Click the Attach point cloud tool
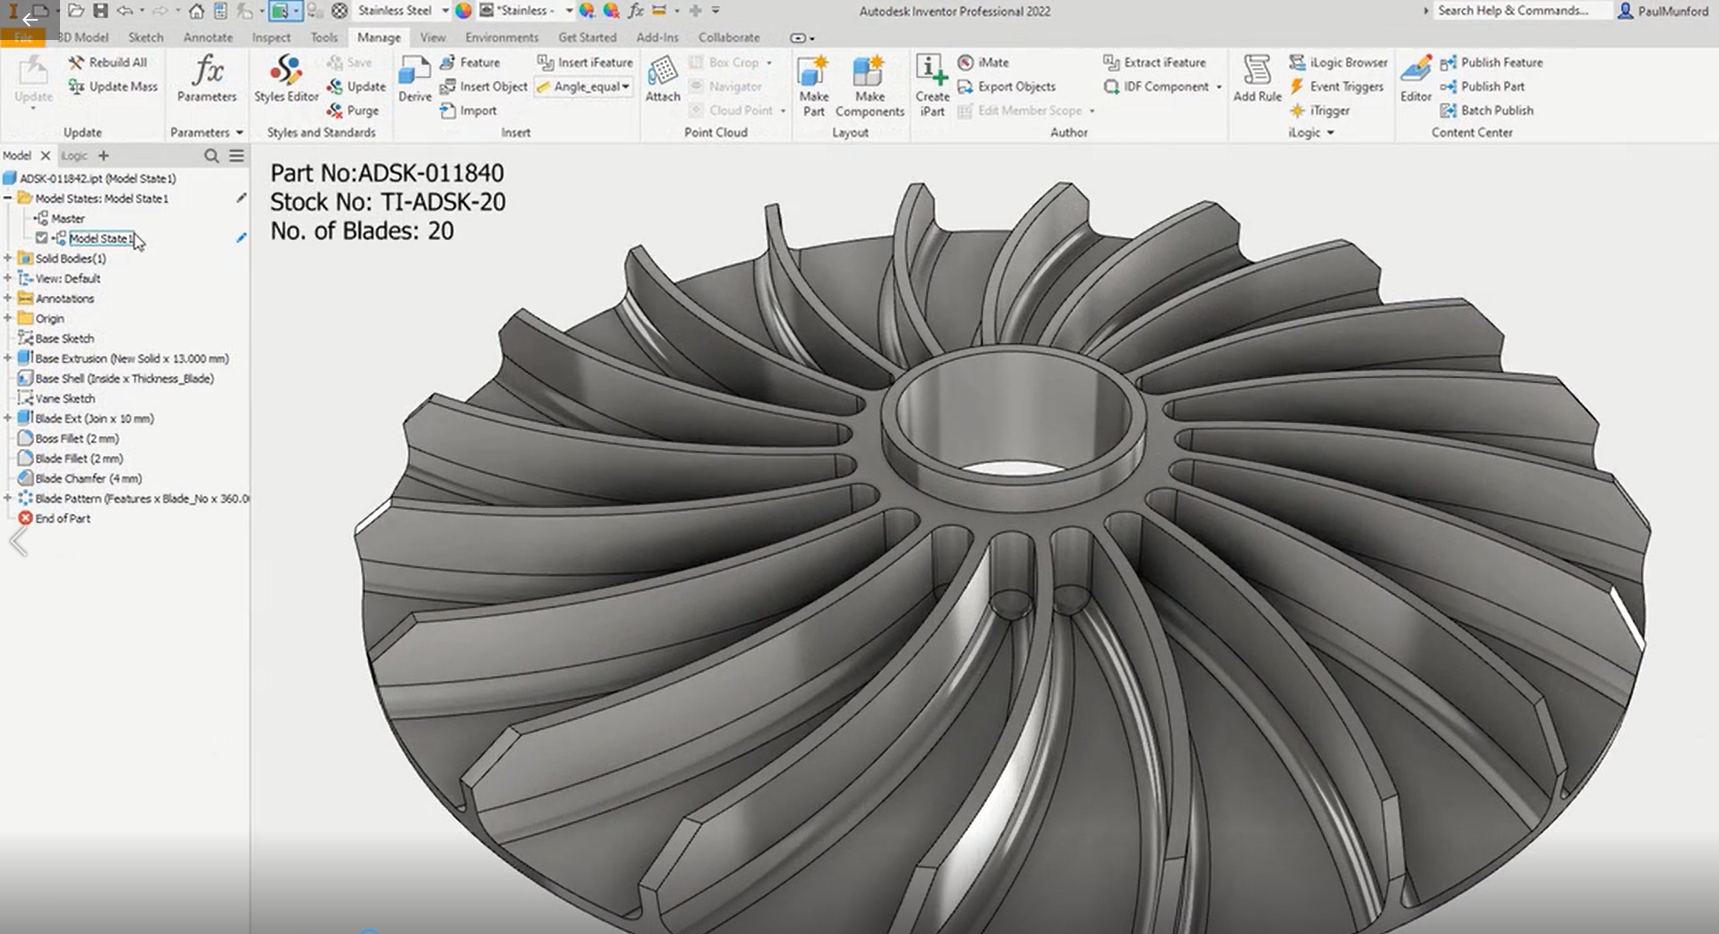The image size is (1719, 934). click(662, 79)
